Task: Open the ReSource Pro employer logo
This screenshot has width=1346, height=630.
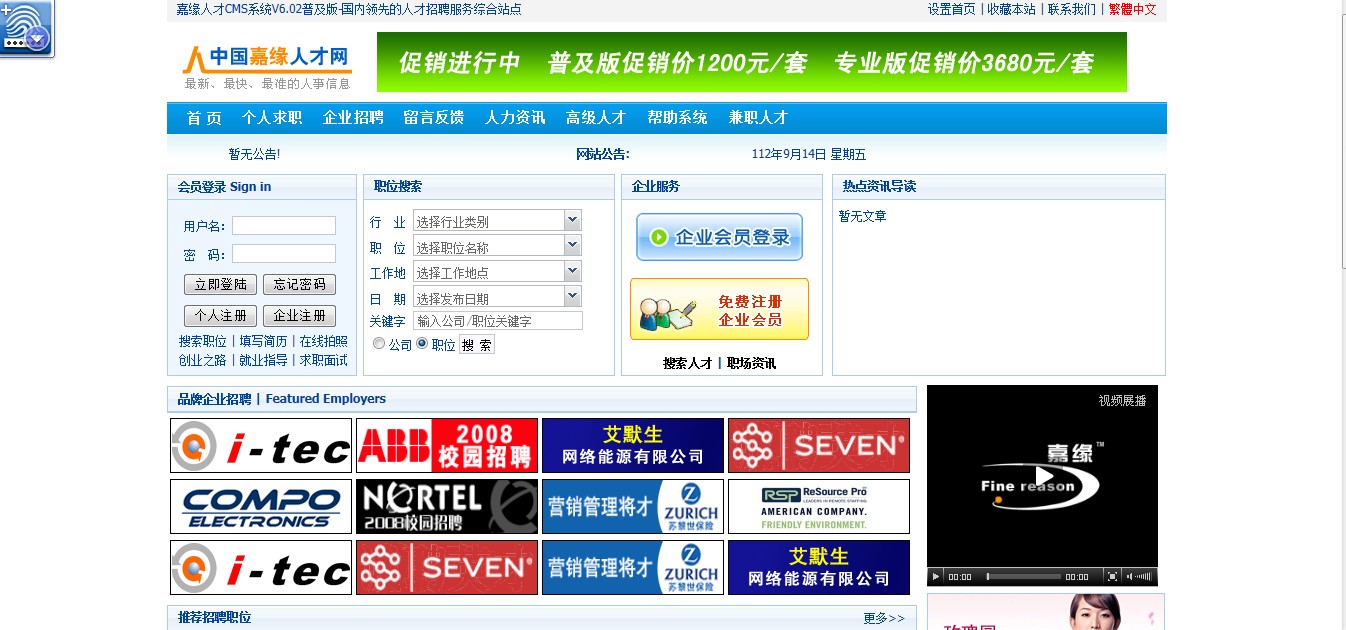Action: [819, 506]
